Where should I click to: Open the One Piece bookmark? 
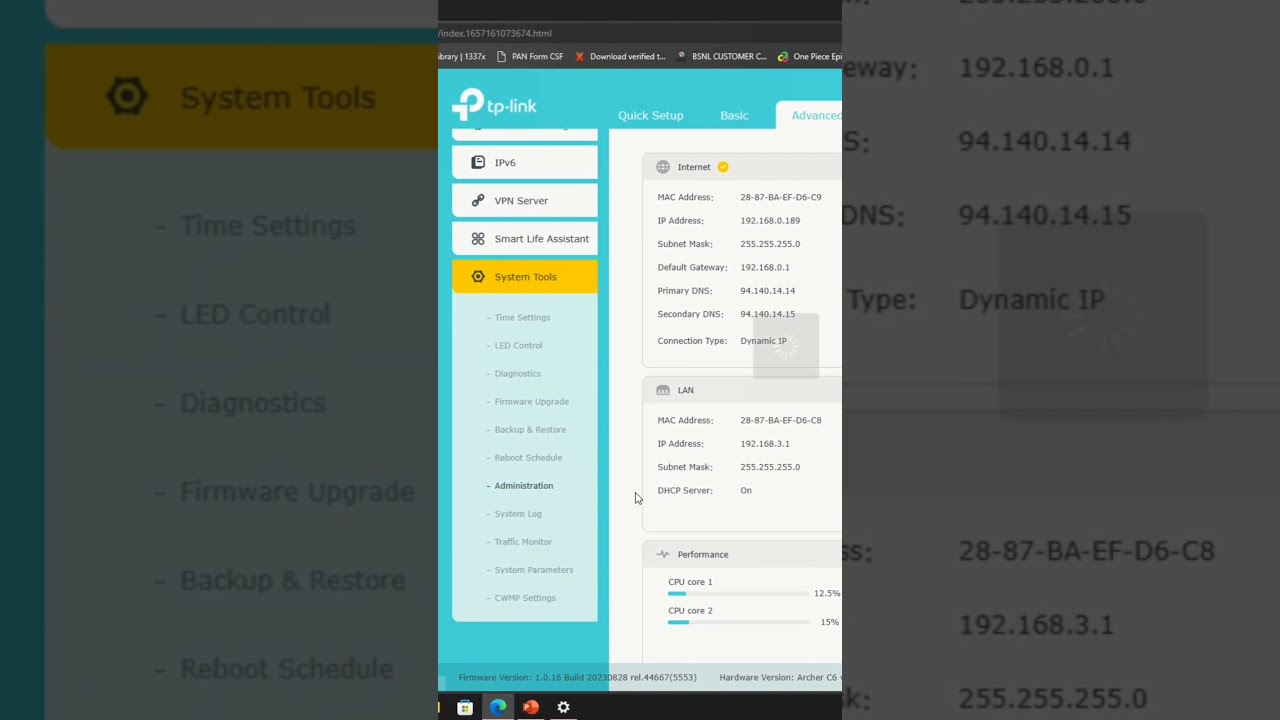point(810,57)
